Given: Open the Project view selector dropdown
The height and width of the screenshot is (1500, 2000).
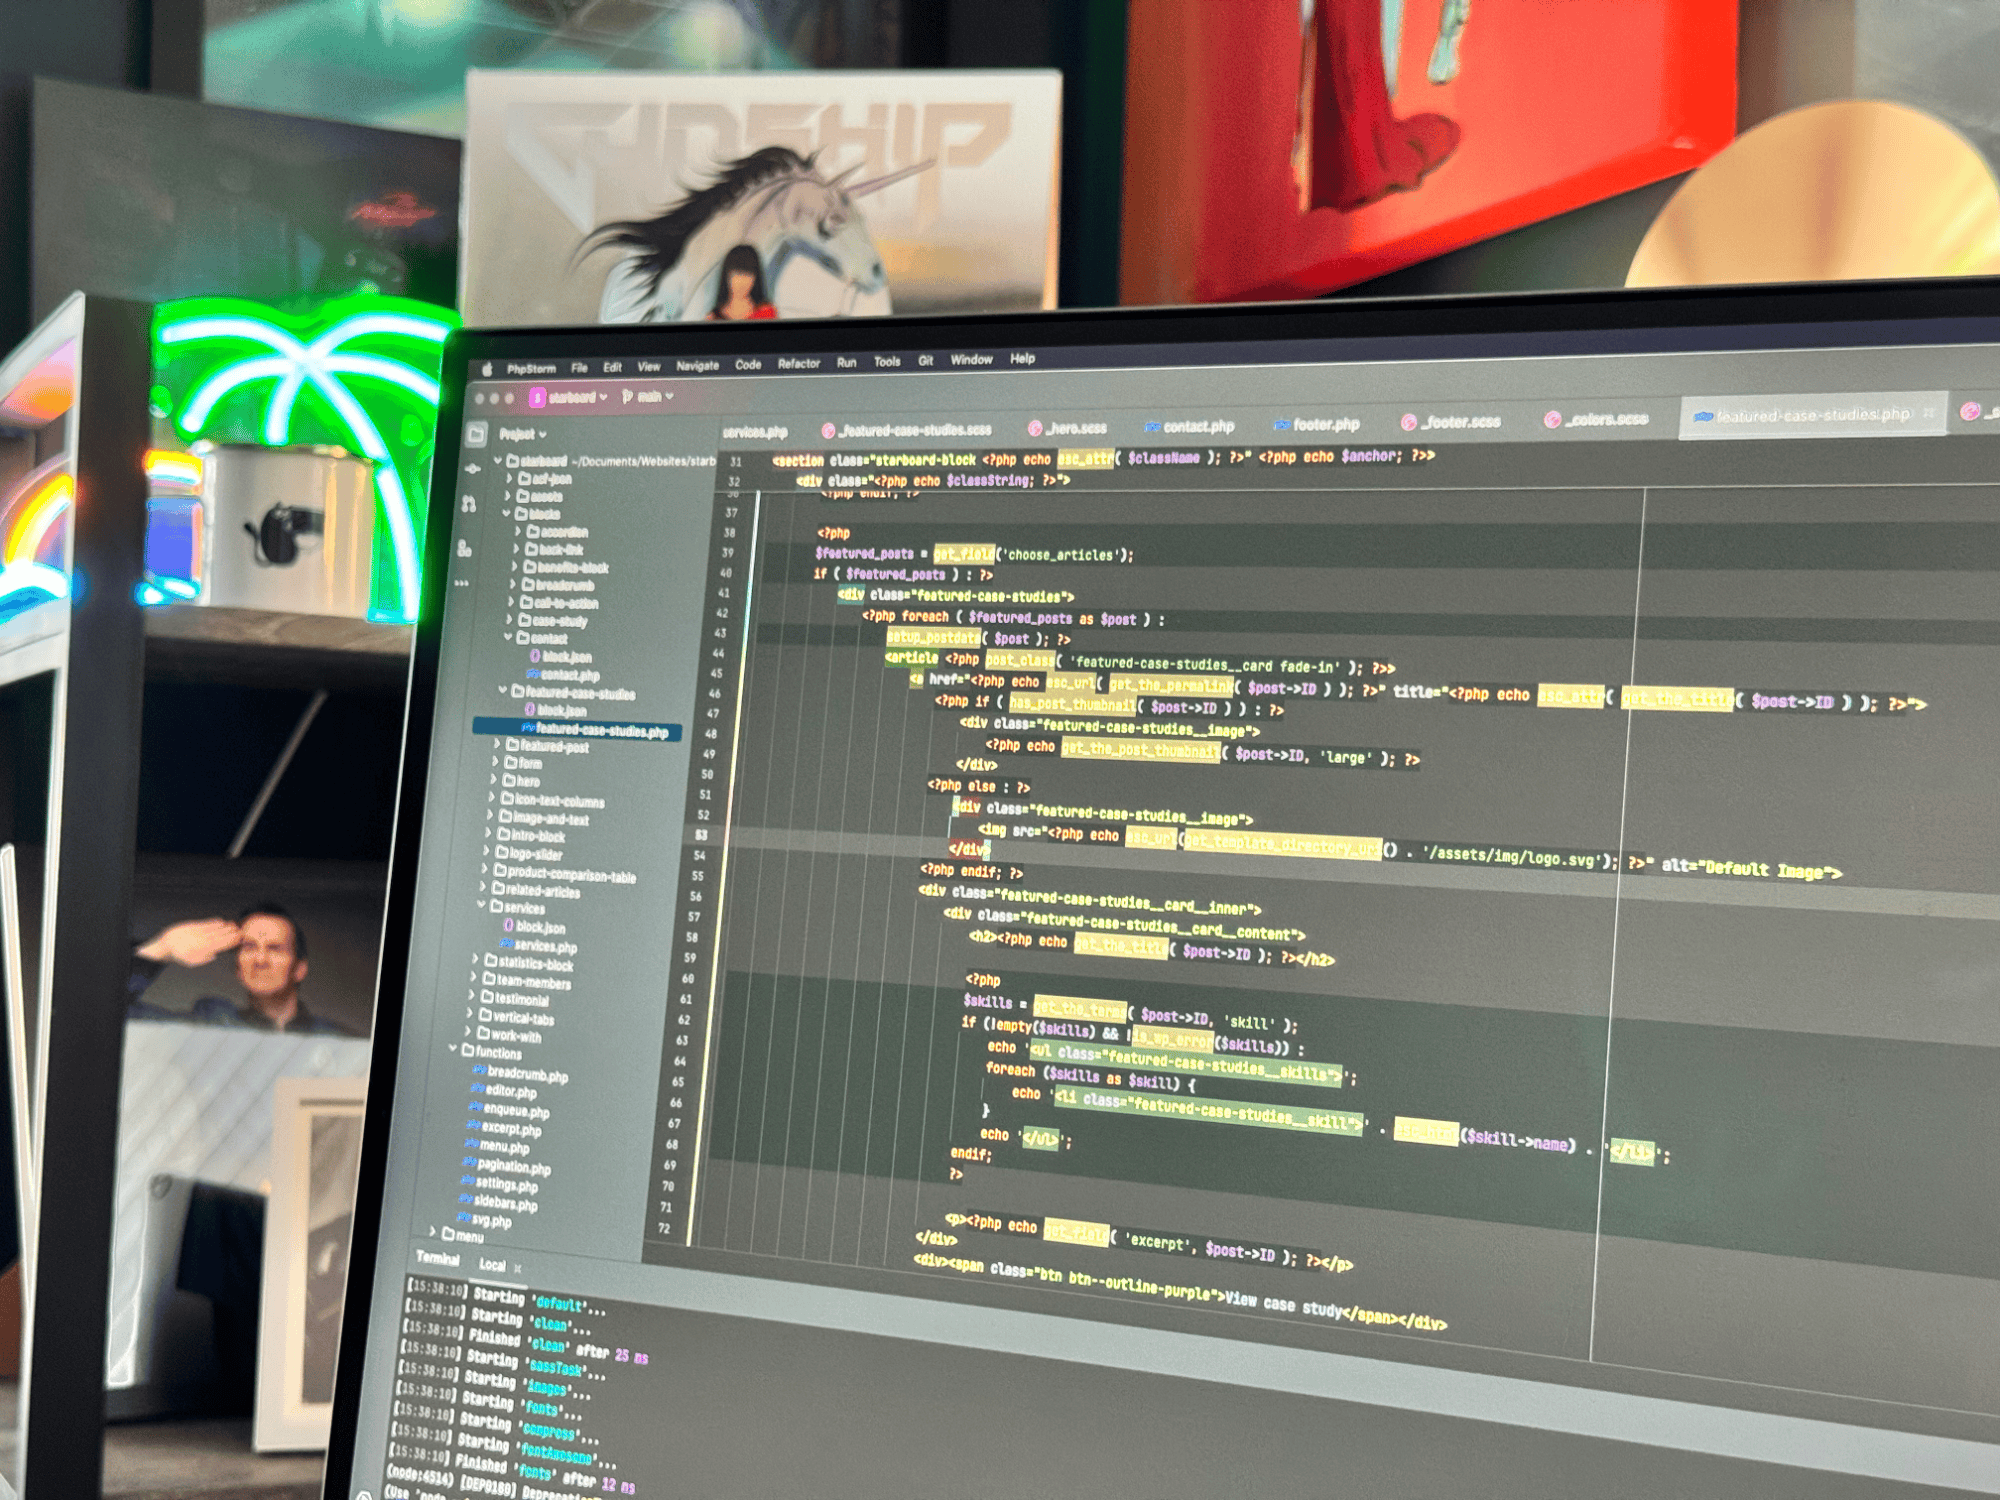Looking at the screenshot, I should 523,434.
